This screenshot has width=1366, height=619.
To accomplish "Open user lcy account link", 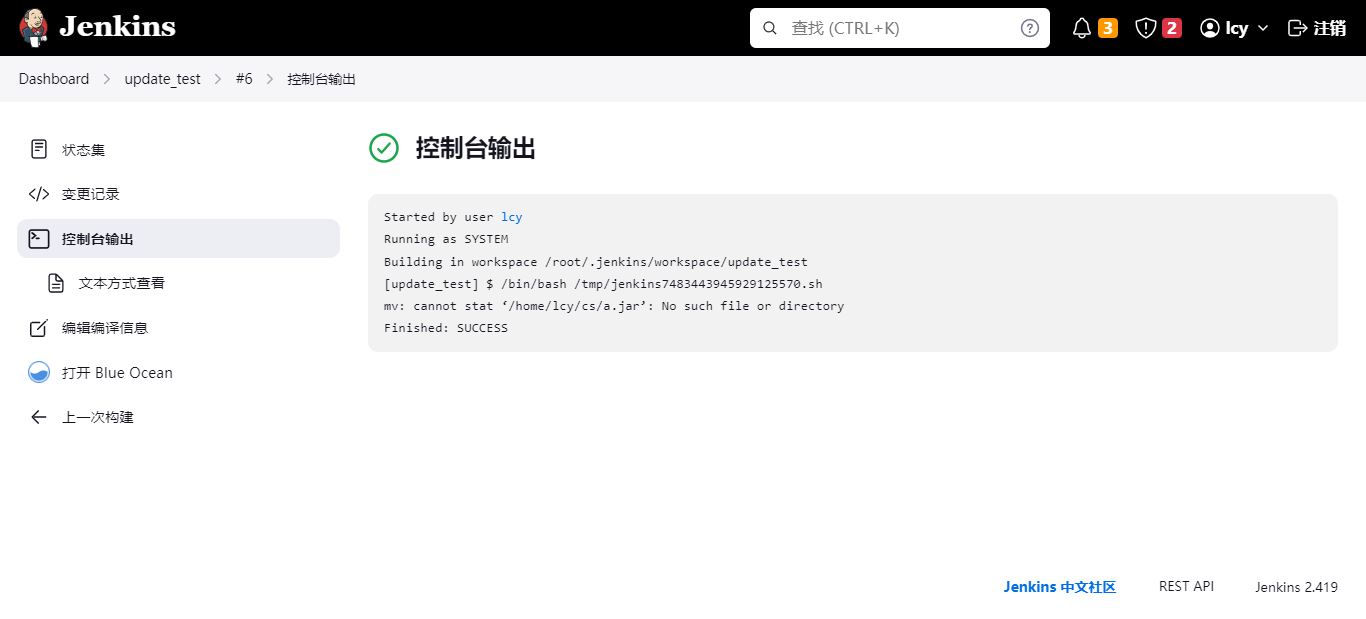I will click(1237, 28).
